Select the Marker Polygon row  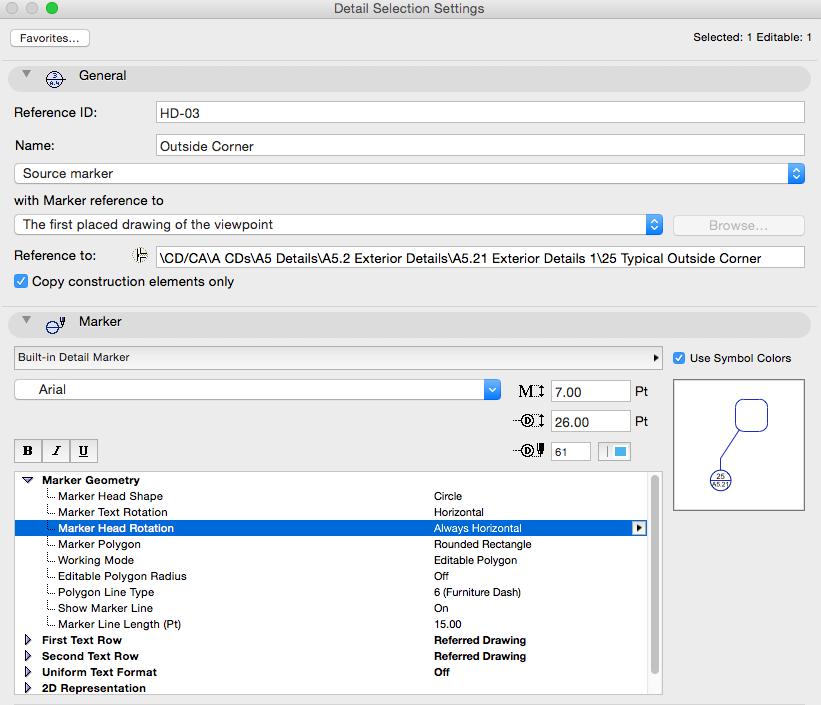coord(331,544)
